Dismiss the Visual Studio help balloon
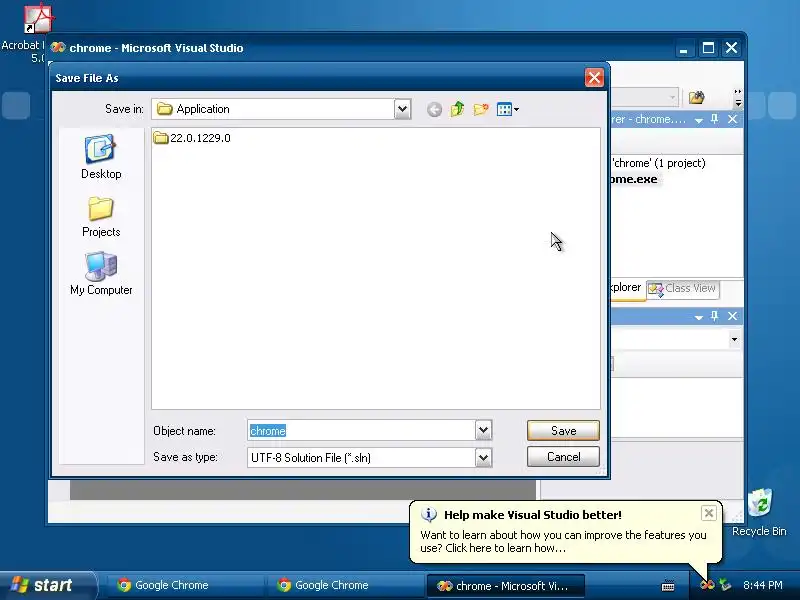The height and width of the screenshot is (600, 800). [708, 513]
